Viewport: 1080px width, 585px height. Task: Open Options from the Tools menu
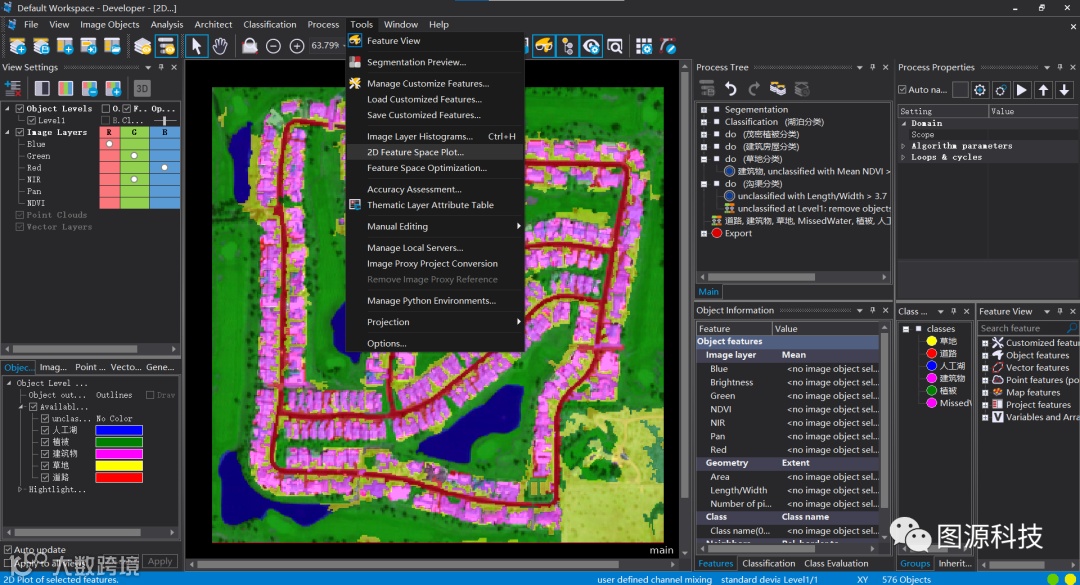click(x=386, y=343)
